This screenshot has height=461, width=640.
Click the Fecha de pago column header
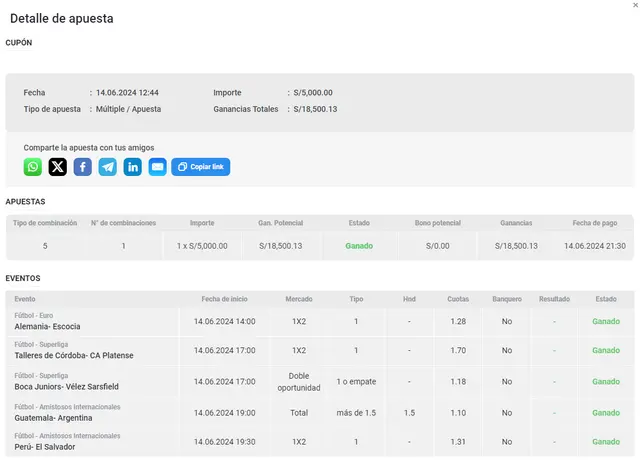[x=595, y=223]
